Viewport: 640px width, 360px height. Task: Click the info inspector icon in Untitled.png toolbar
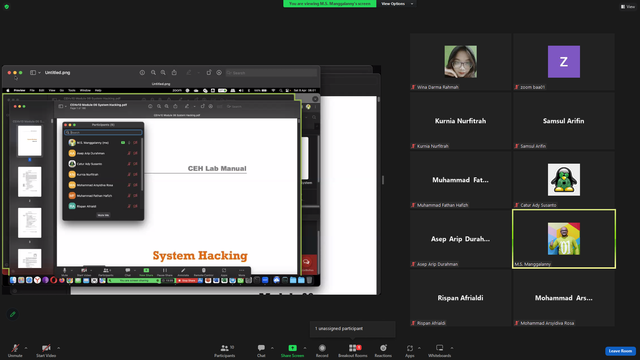(x=142, y=73)
